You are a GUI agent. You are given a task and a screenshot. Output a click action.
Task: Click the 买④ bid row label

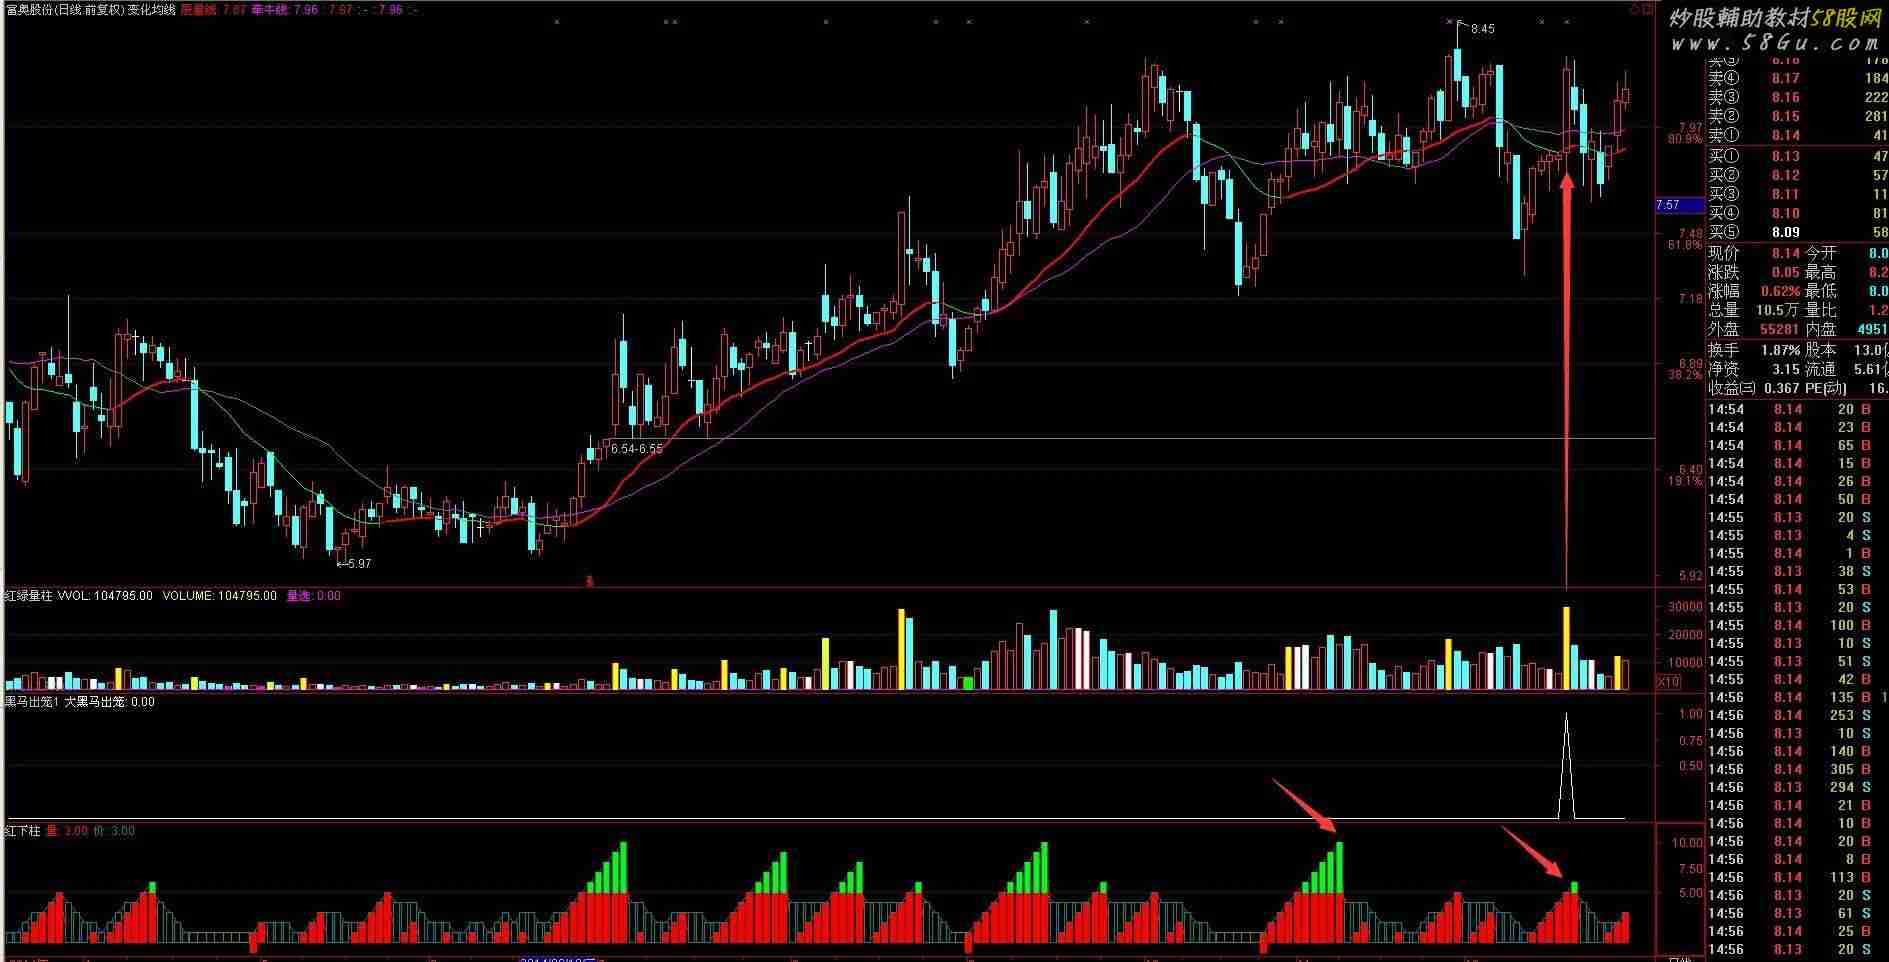click(x=1724, y=213)
